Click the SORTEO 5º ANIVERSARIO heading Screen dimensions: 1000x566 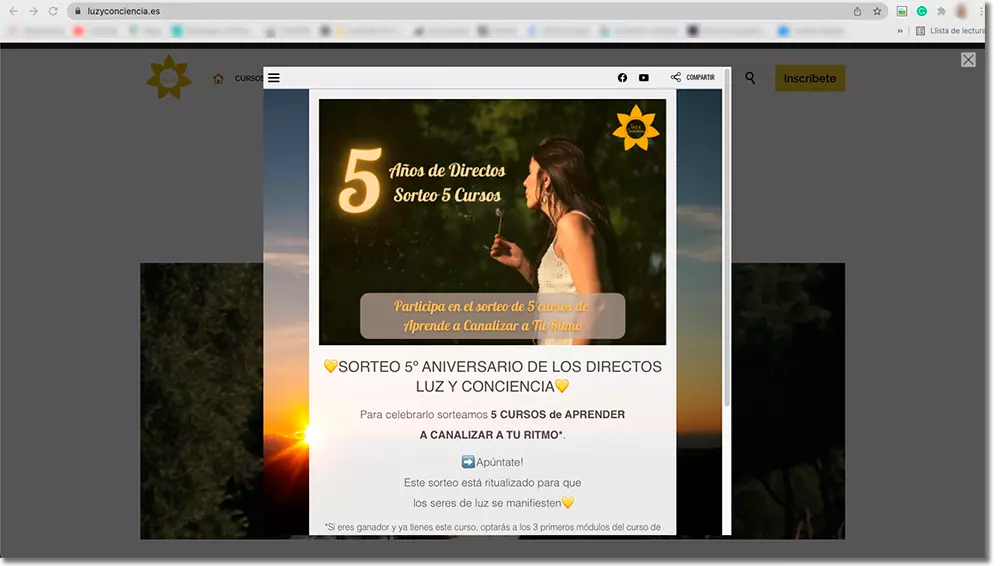492,376
